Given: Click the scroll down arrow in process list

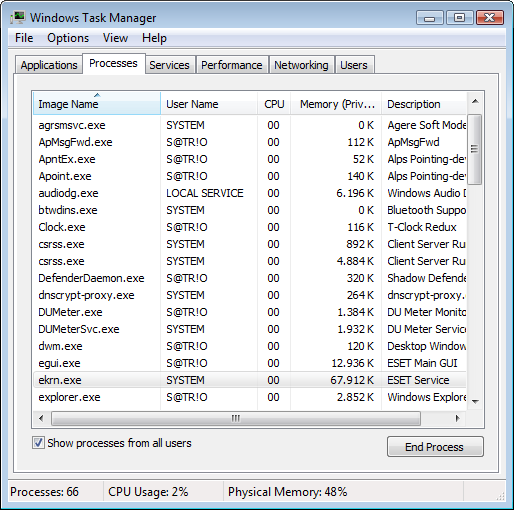Looking at the screenshot, I should 475,401.
